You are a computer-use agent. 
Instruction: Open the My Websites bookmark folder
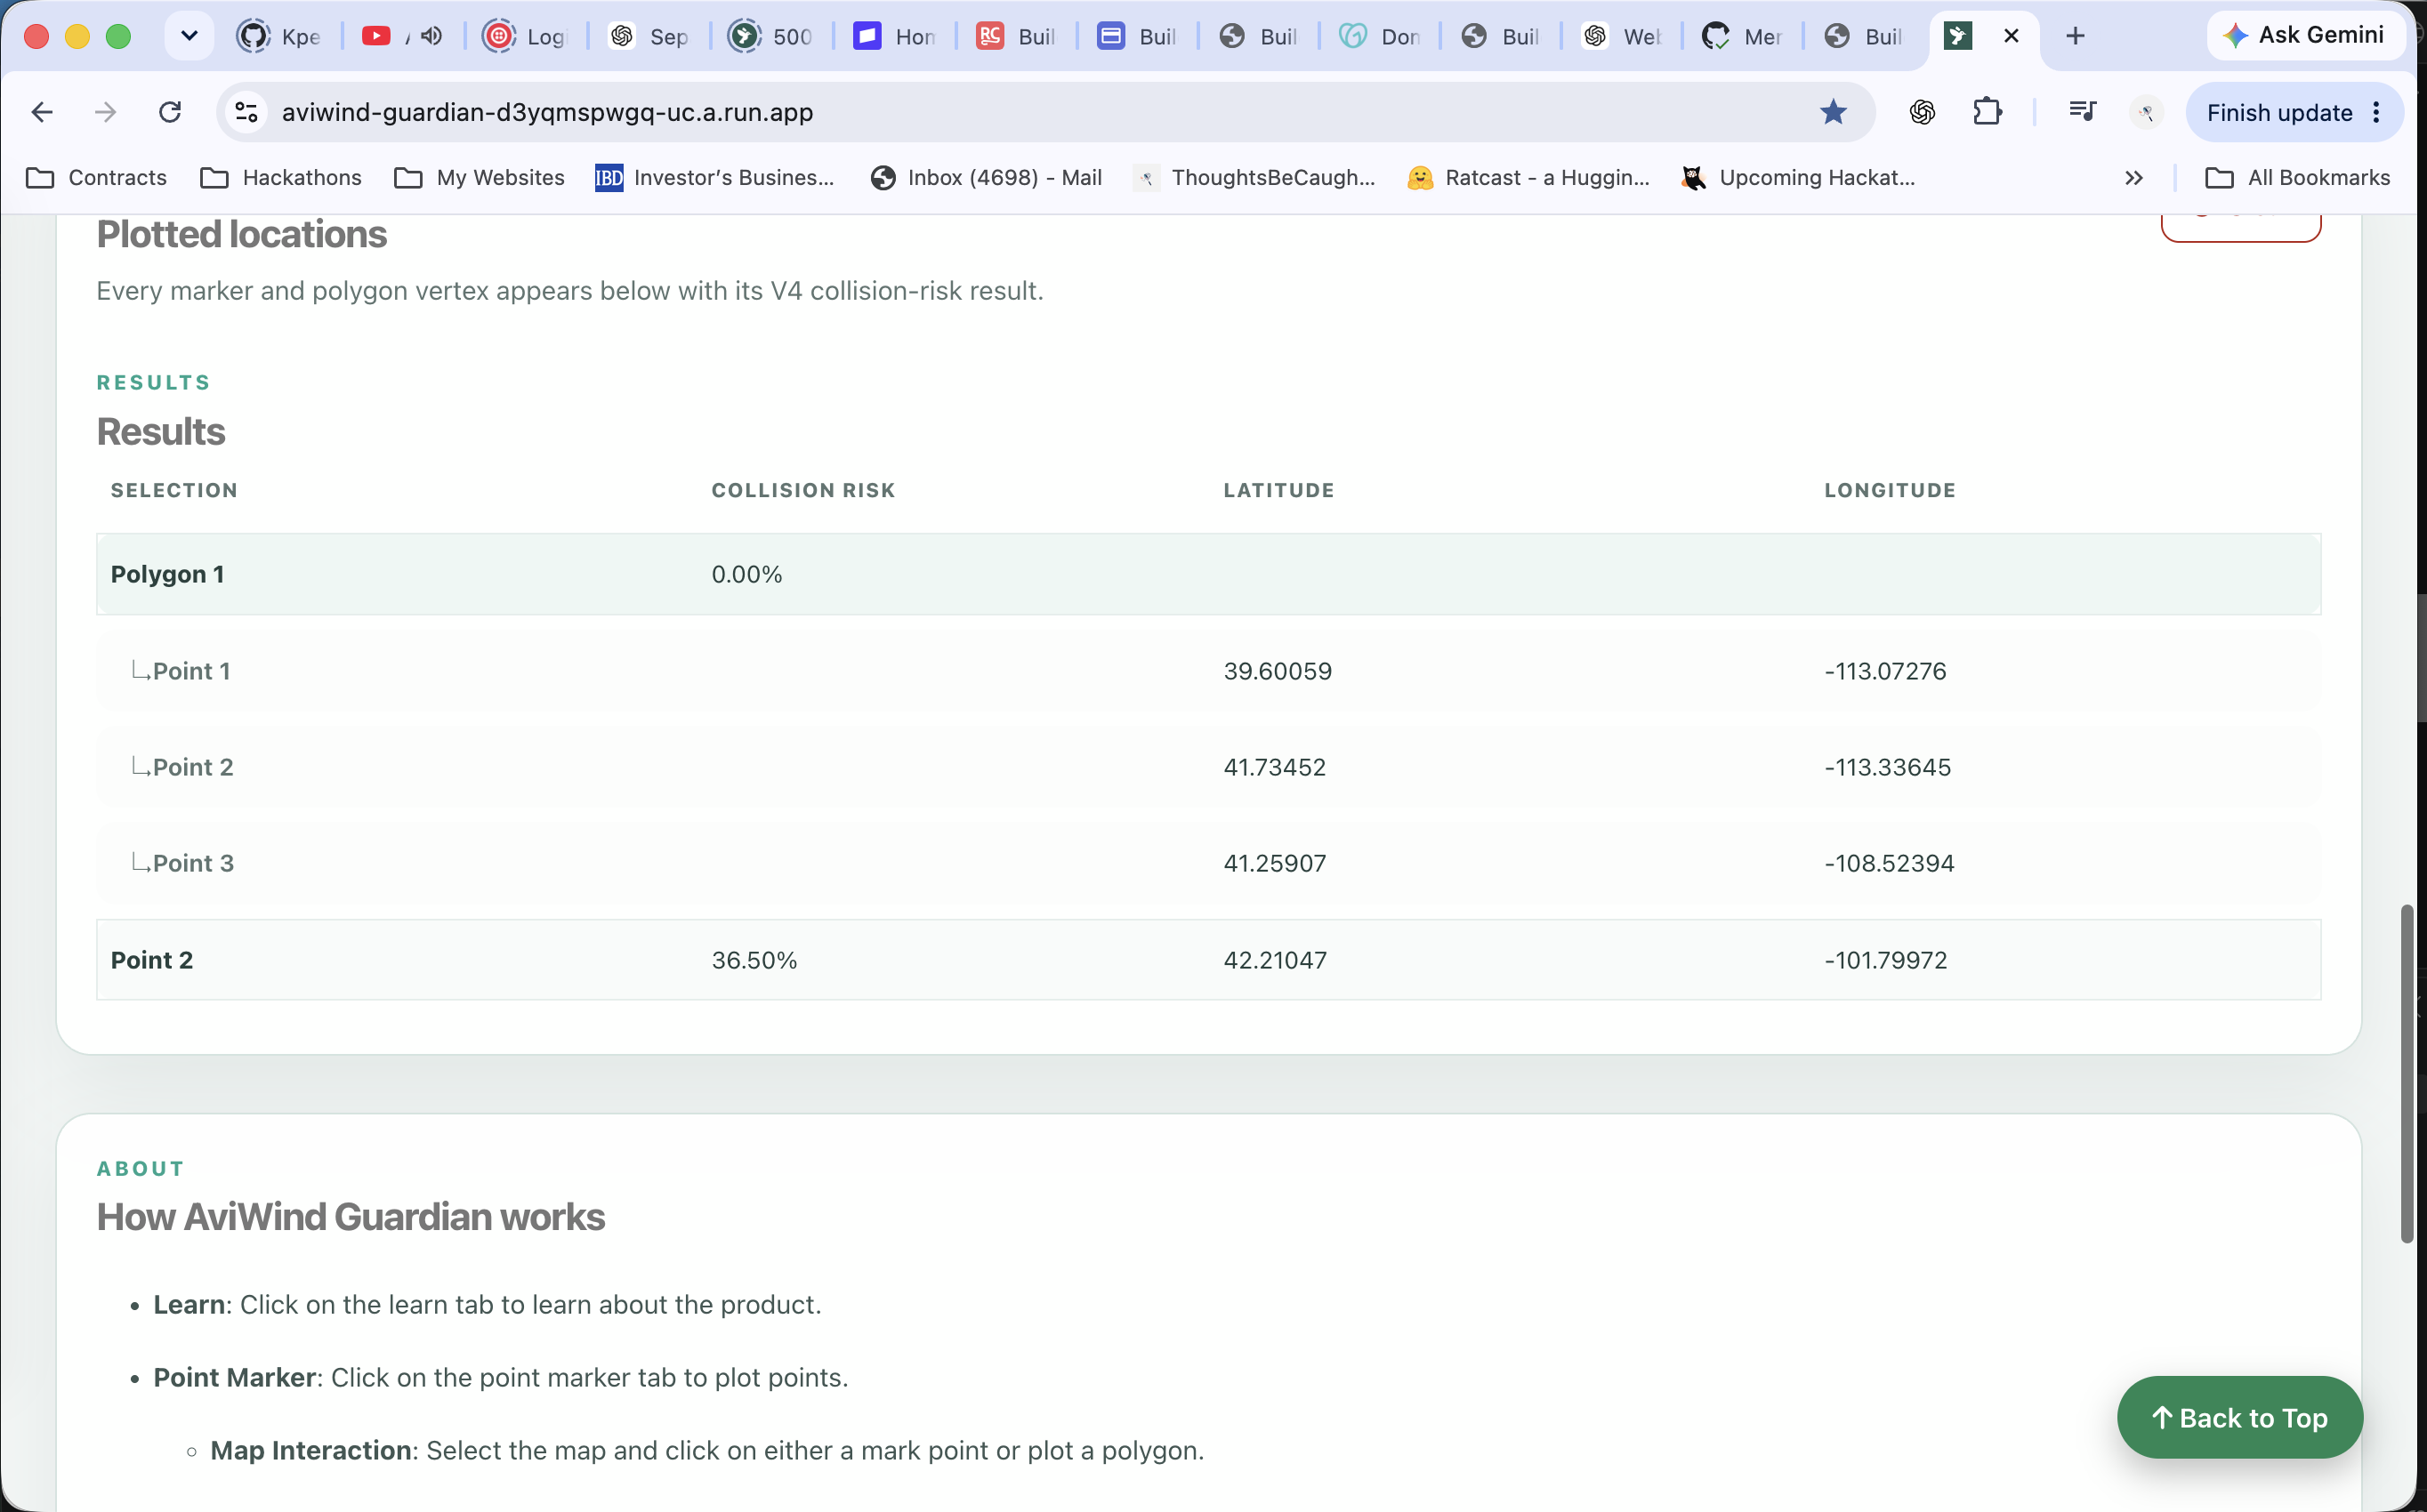pyautogui.click(x=479, y=178)
